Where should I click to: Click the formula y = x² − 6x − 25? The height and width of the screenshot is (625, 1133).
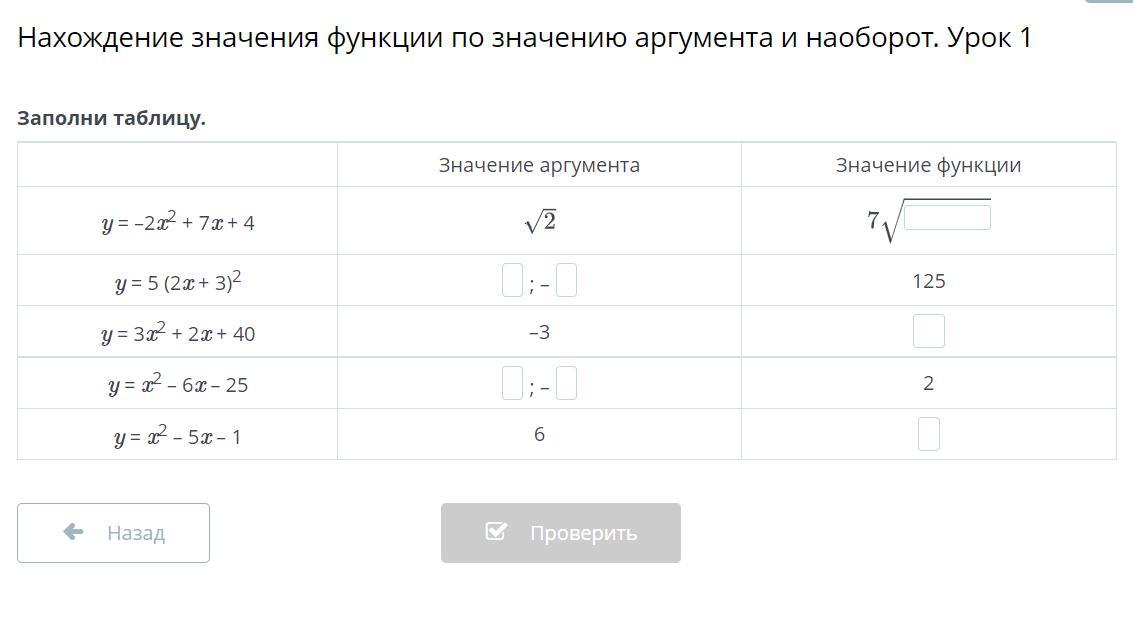[178, 384]
